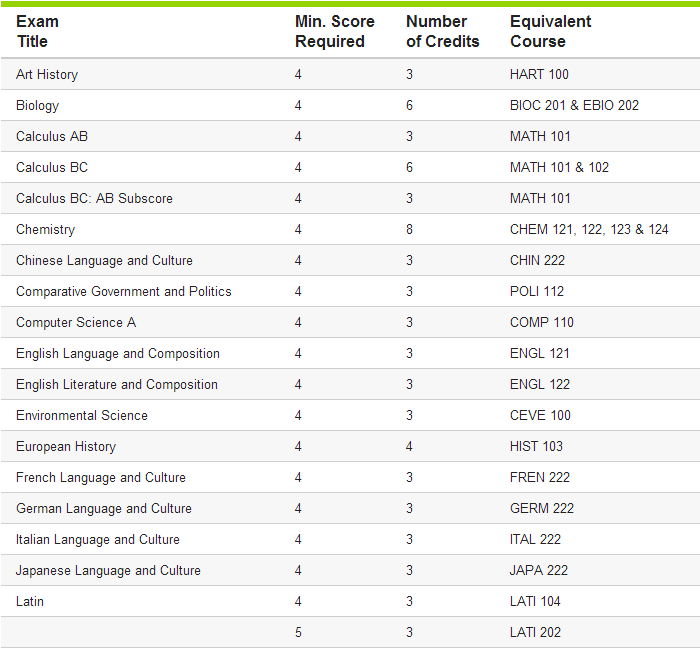Viewport: 700px width, 648px height.
Task: Click the minimum score 4 for European History
Action: click(298, 446)
